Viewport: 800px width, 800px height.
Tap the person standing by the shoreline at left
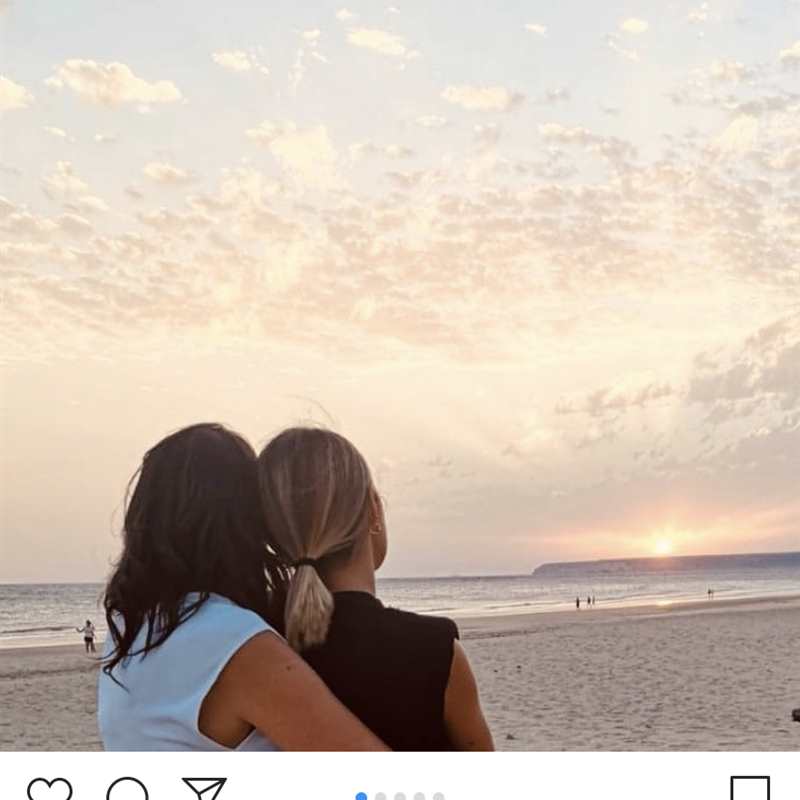(89, 636)
